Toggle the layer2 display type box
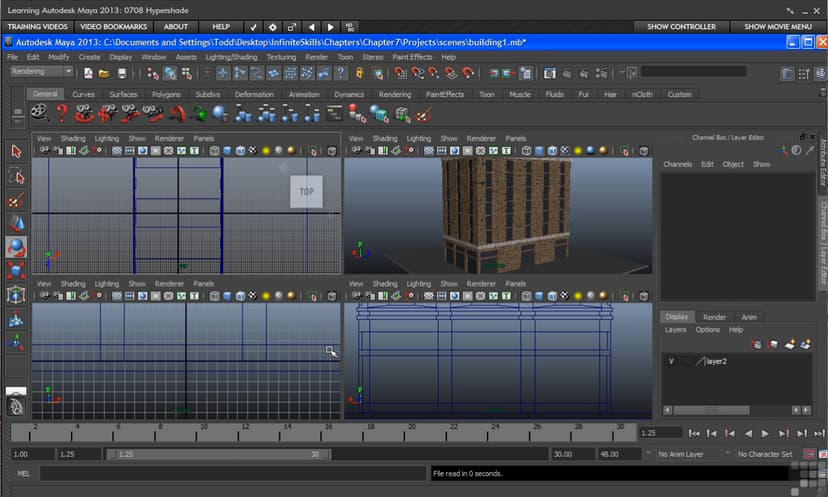Viewport: 828px width, 497px height. (x=686, y=361)
